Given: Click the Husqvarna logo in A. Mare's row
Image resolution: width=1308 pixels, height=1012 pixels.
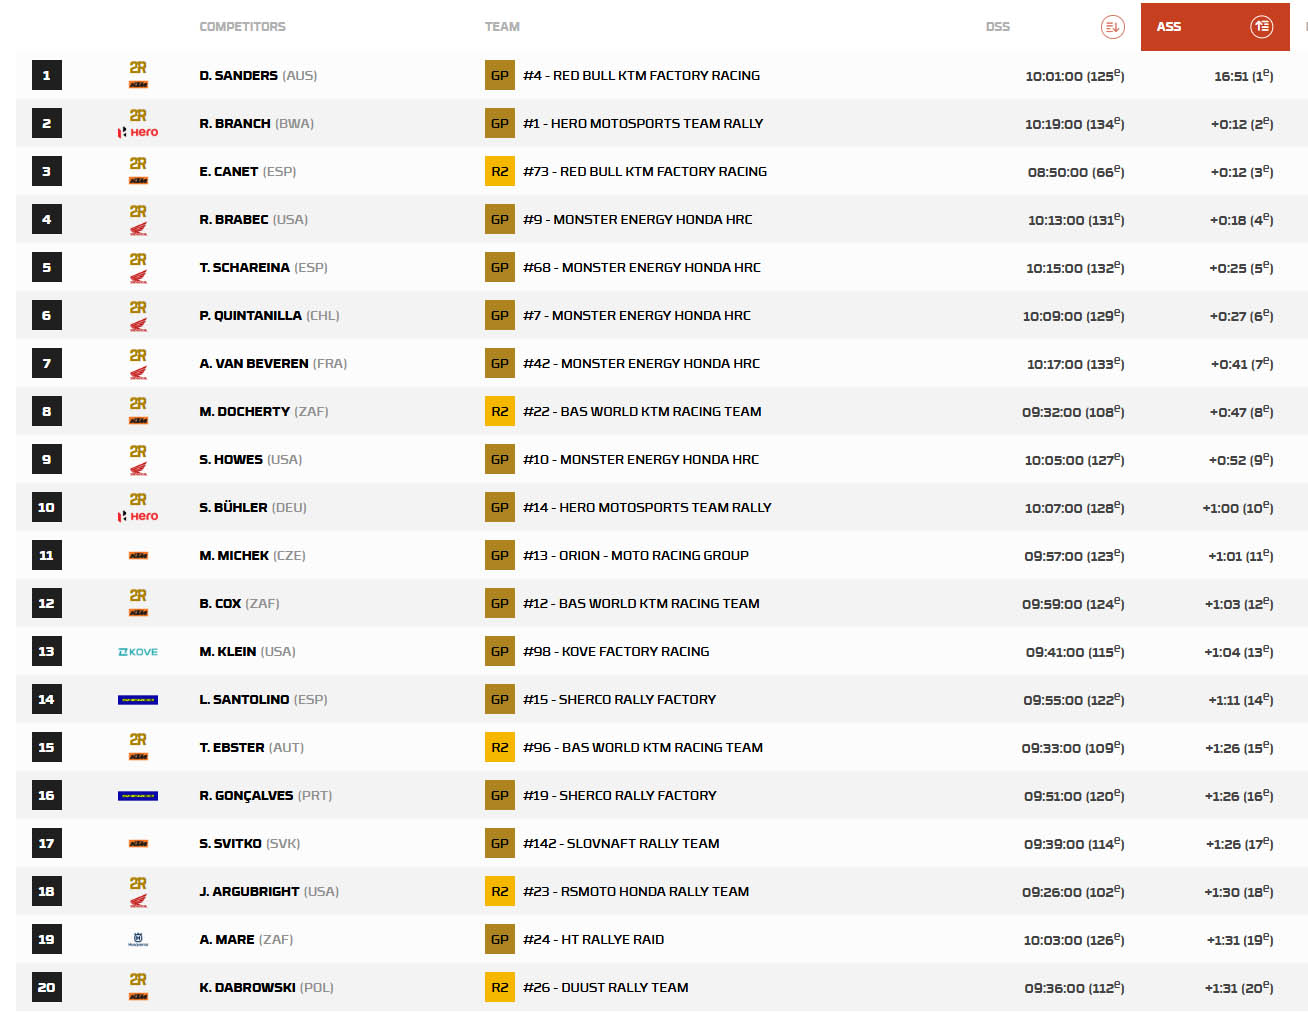Looking at the screenshot, I should (138, 940).
